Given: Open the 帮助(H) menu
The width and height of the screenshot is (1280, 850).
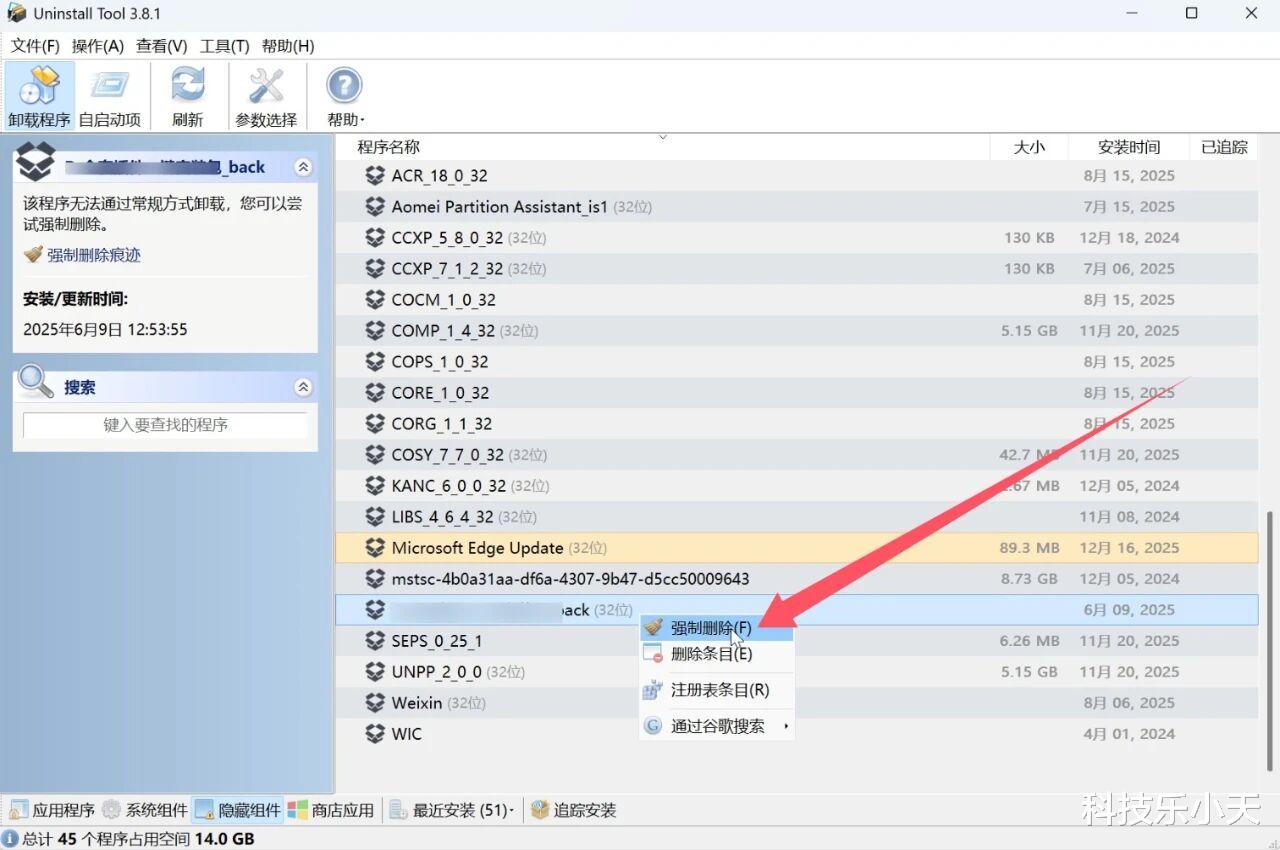Looking at the screenshot, I should click(x=288, y=46).
